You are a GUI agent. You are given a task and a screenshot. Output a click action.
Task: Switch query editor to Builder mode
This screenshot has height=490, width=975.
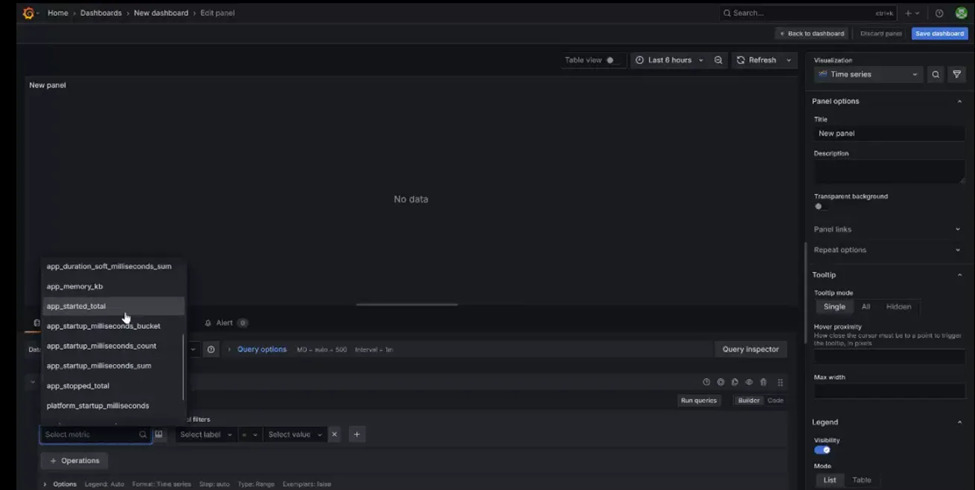[749, 400]
